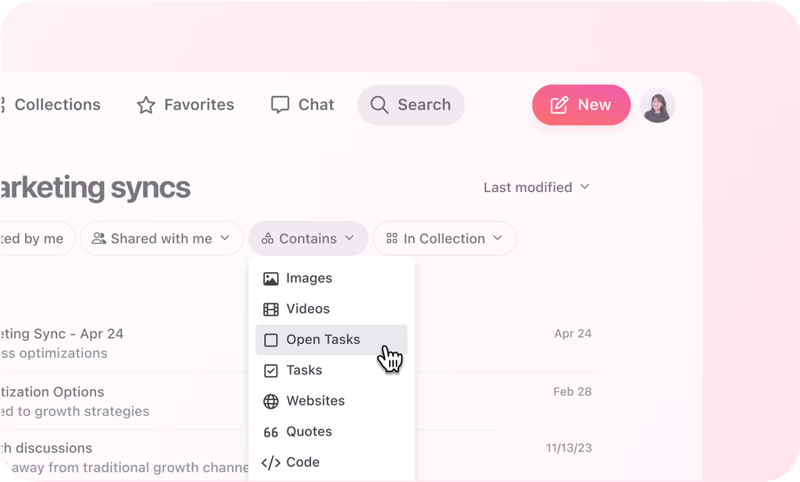The width and height of the screenshot is (800, 482).
Task: Expand the Last modified sort dropdown
Action: (536, 187)
